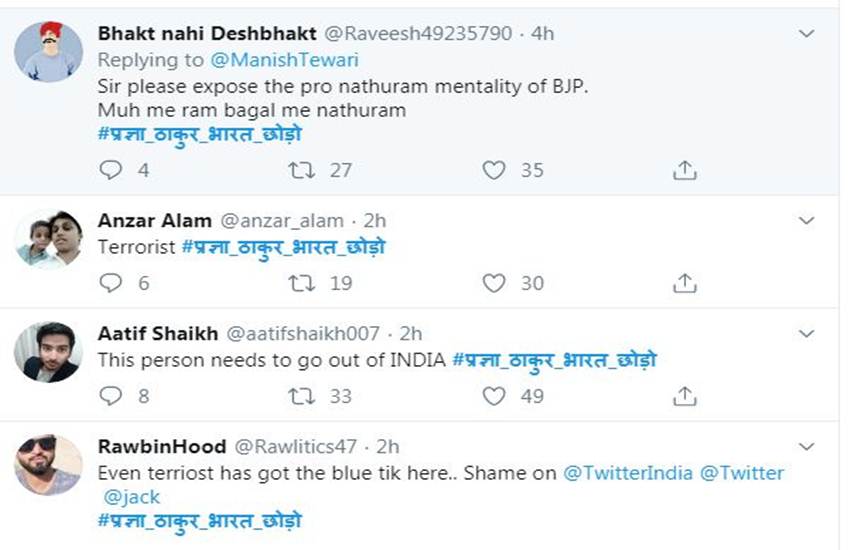Expand Anzar Alam's tweet options menu
Viewport: 850px width, 550px height.
click(x=808, y=221)
